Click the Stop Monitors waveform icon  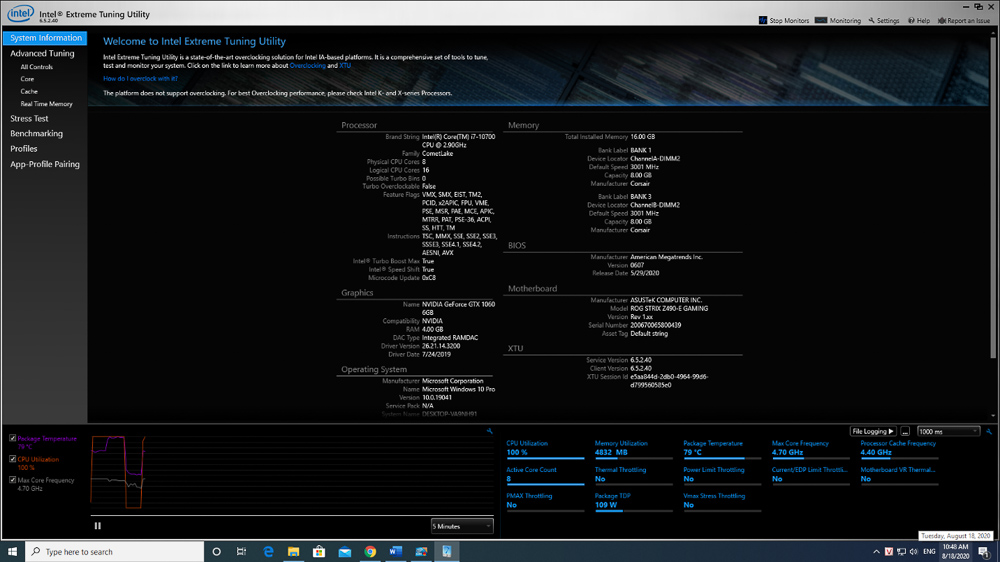(763, 20)
